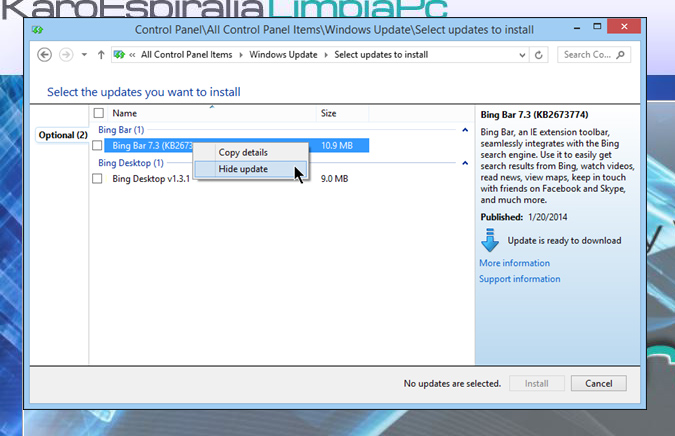The width and height of the screenshot is (675, 436).
Task: Sort list by Name column header
Action: tap(212, 113)
